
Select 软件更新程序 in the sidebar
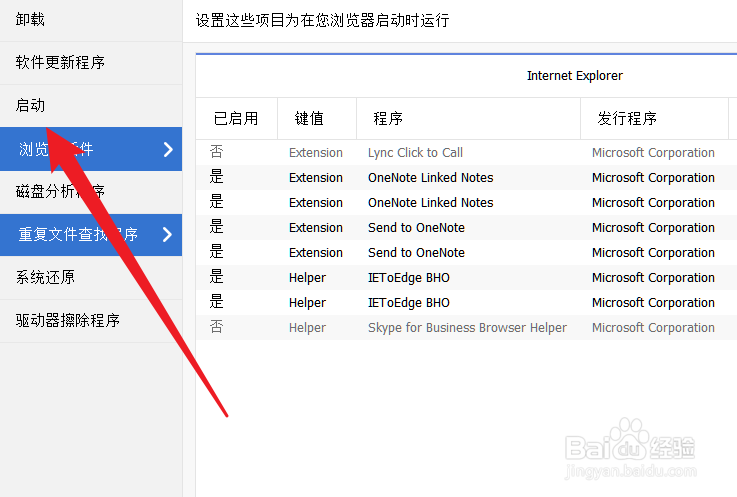pyautogui.click(x=91, y=63)
